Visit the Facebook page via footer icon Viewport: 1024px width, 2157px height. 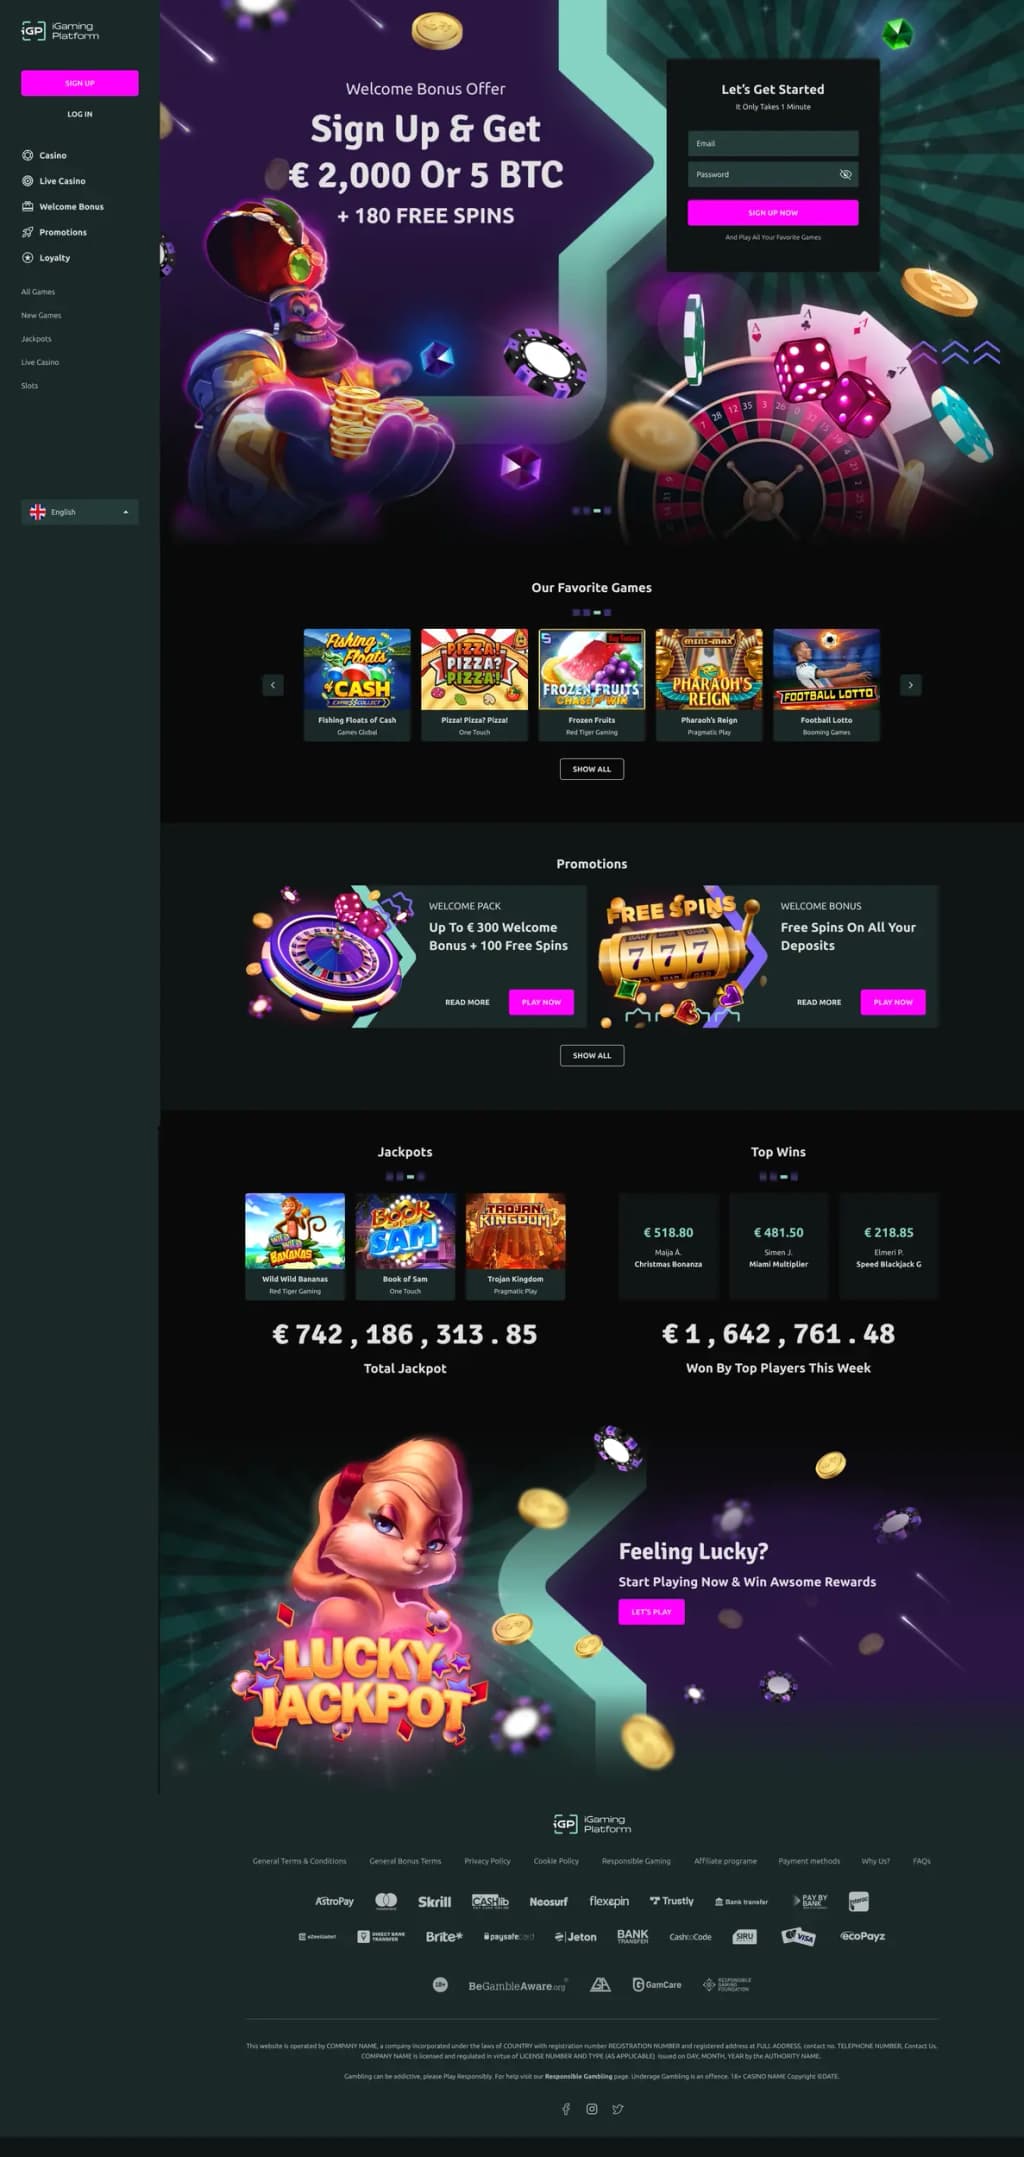click(x=566, y=2109)
